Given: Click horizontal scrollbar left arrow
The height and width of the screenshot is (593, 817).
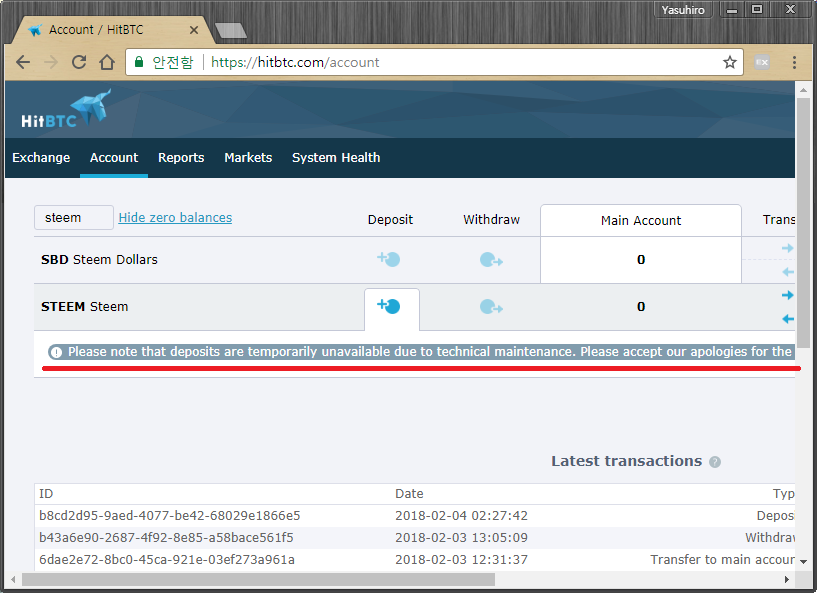Looking at the screenshot, I should [x=13, y=579].
